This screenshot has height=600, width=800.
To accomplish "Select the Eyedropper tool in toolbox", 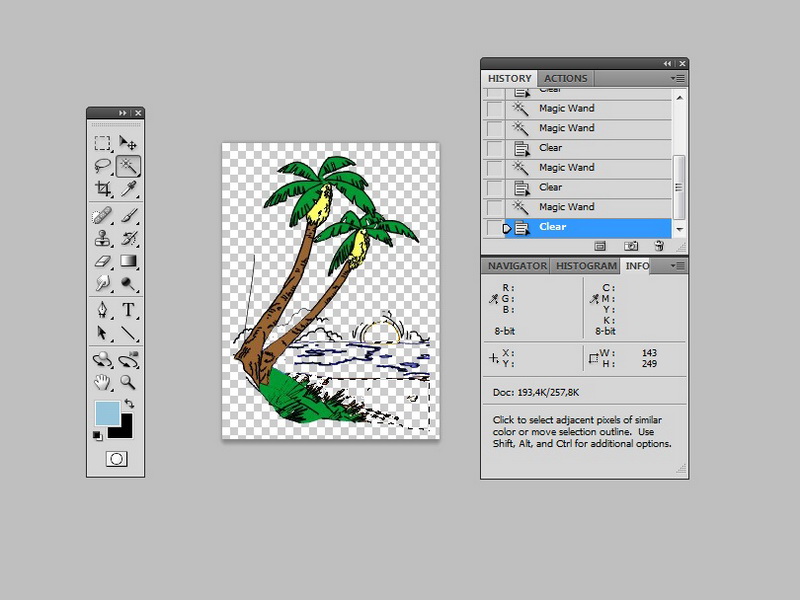I will [x=128, y=189].
